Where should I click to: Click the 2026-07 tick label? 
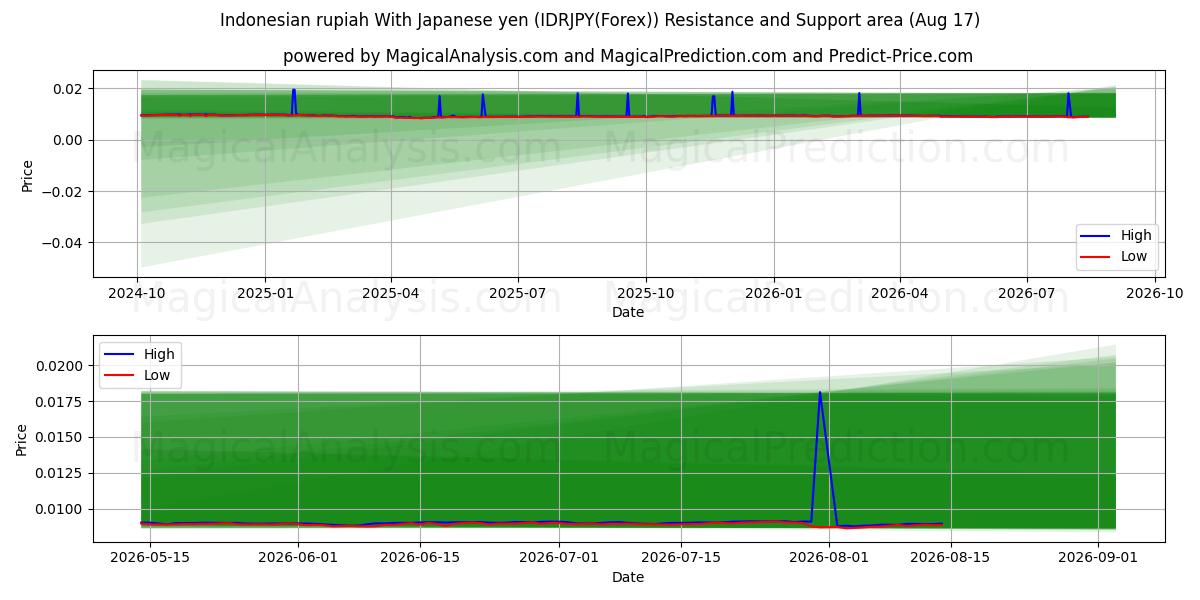pos(1026,294)
